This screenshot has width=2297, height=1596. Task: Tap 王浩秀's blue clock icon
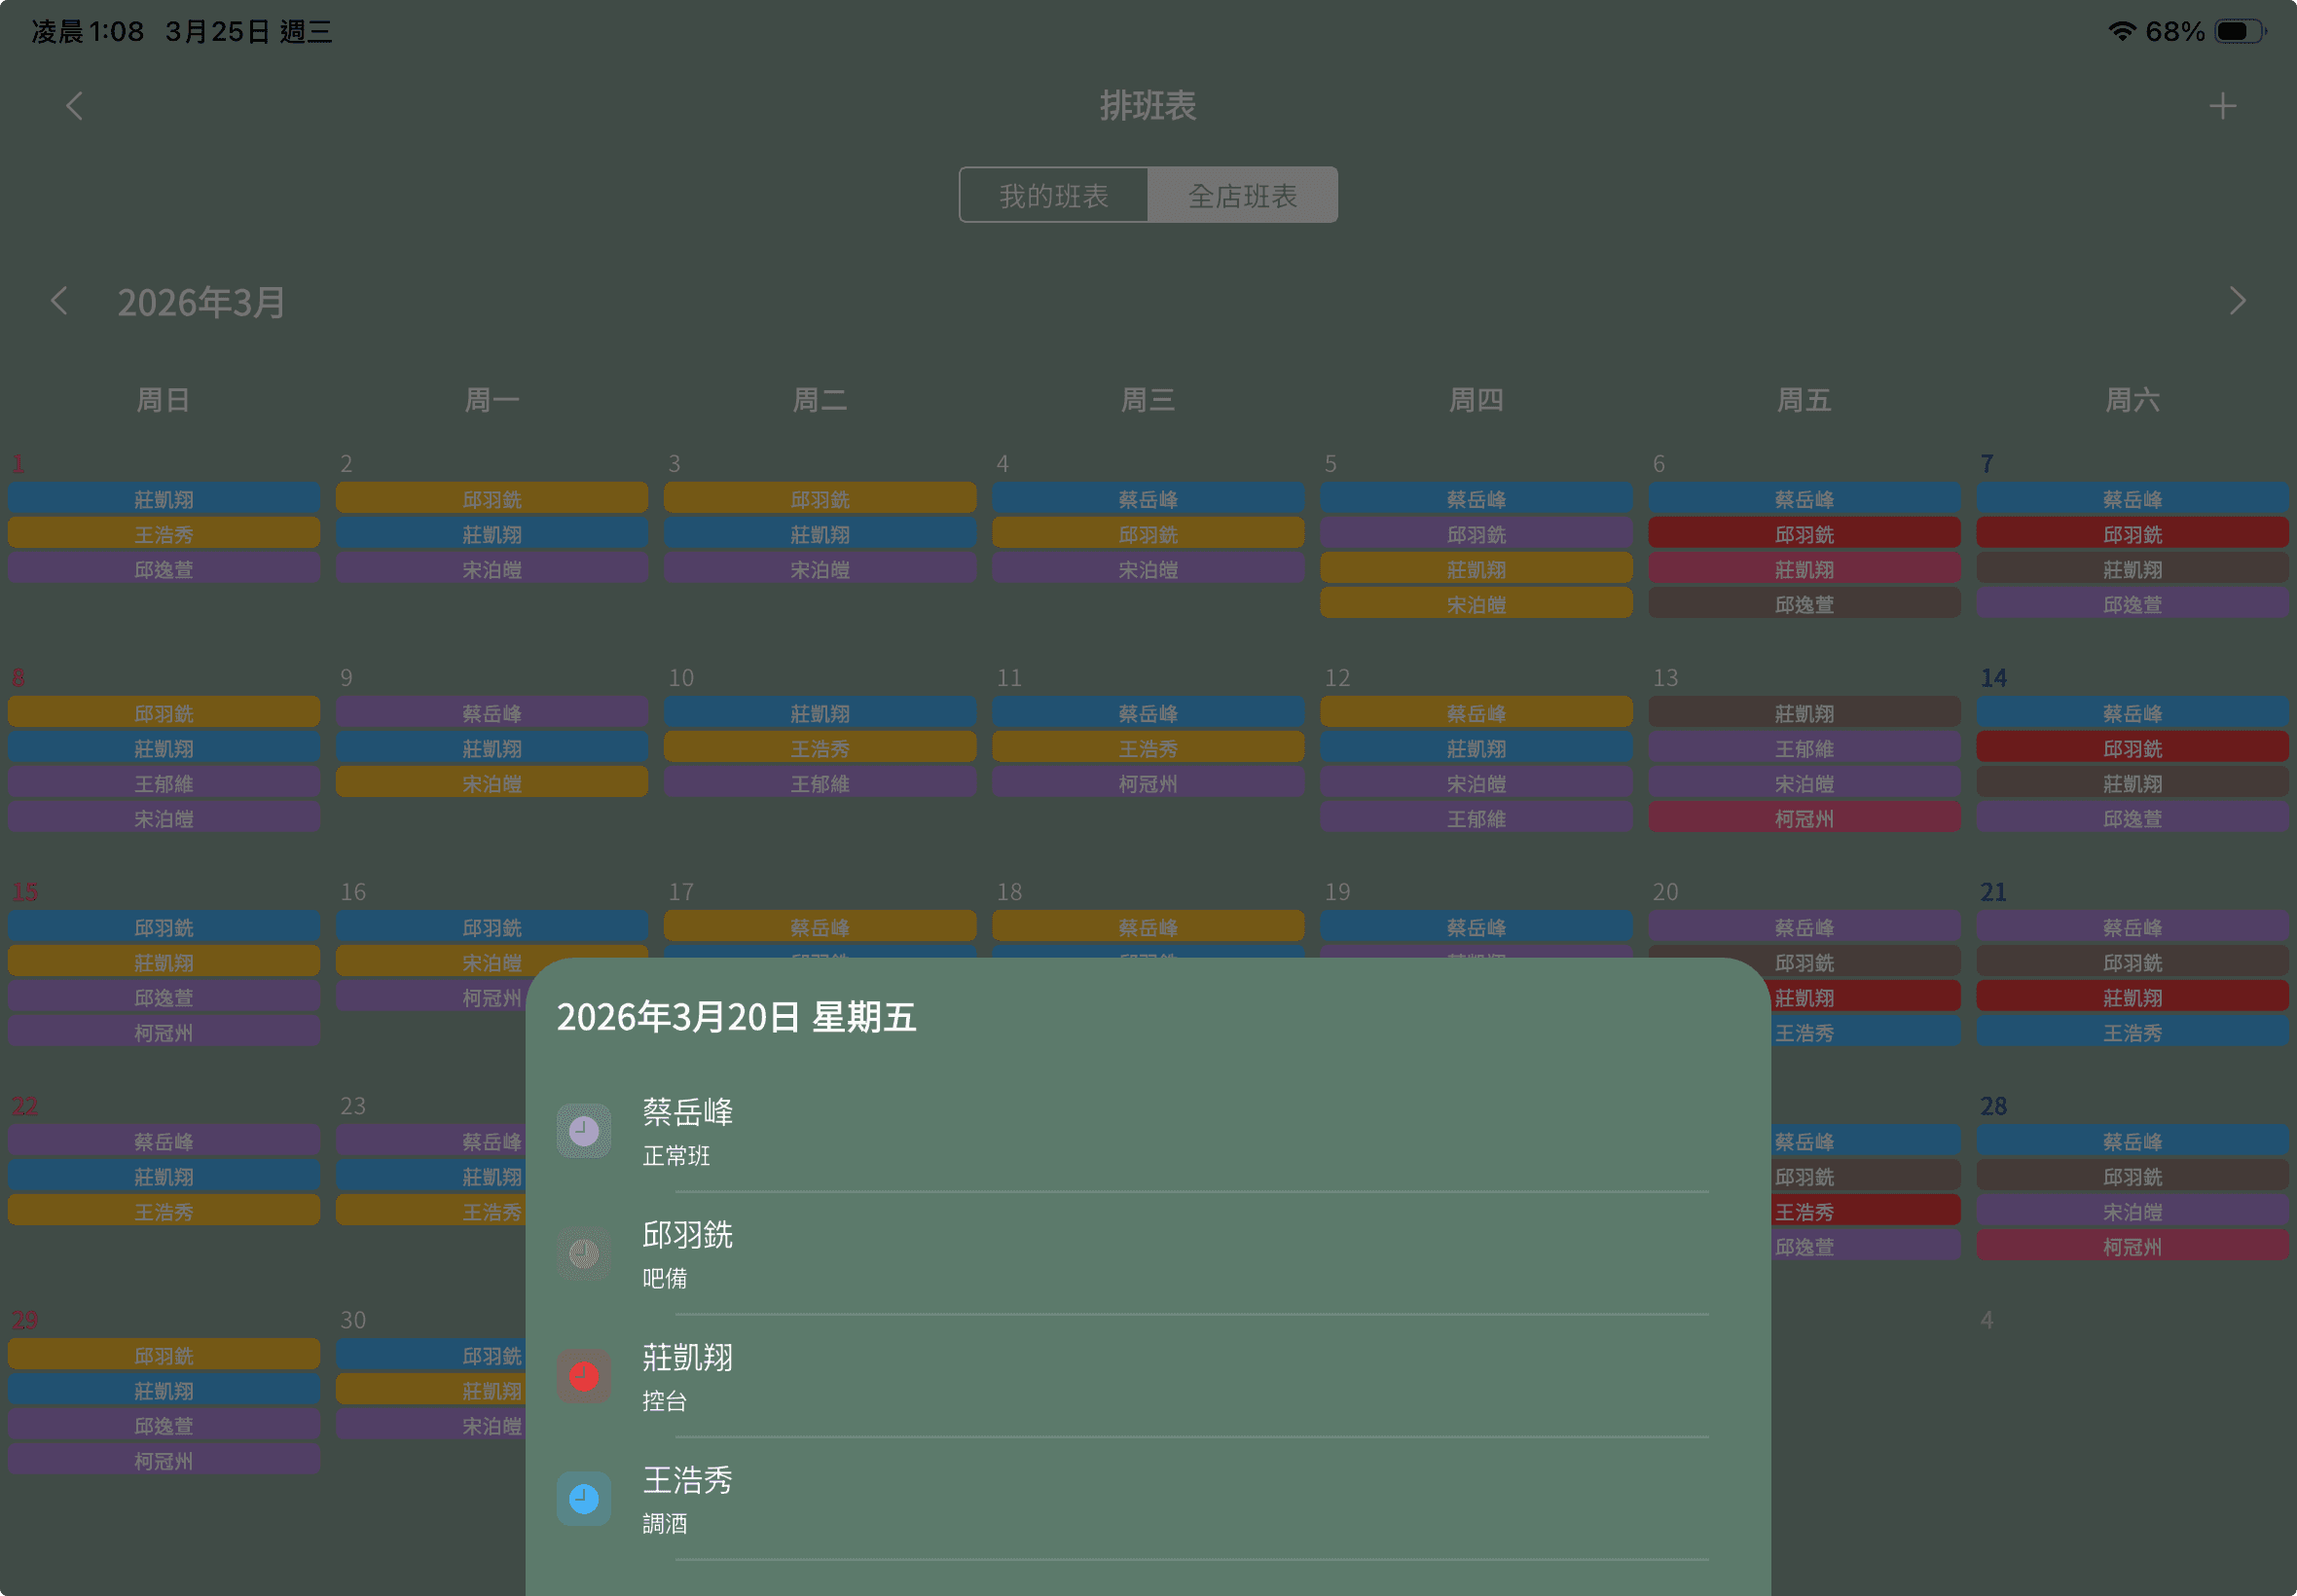tap(584, 1498)
